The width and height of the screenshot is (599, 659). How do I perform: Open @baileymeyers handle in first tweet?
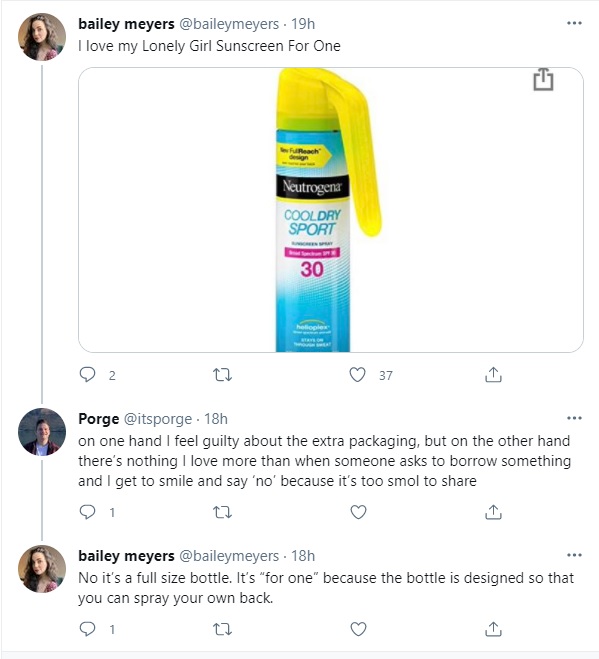(229, 24)
